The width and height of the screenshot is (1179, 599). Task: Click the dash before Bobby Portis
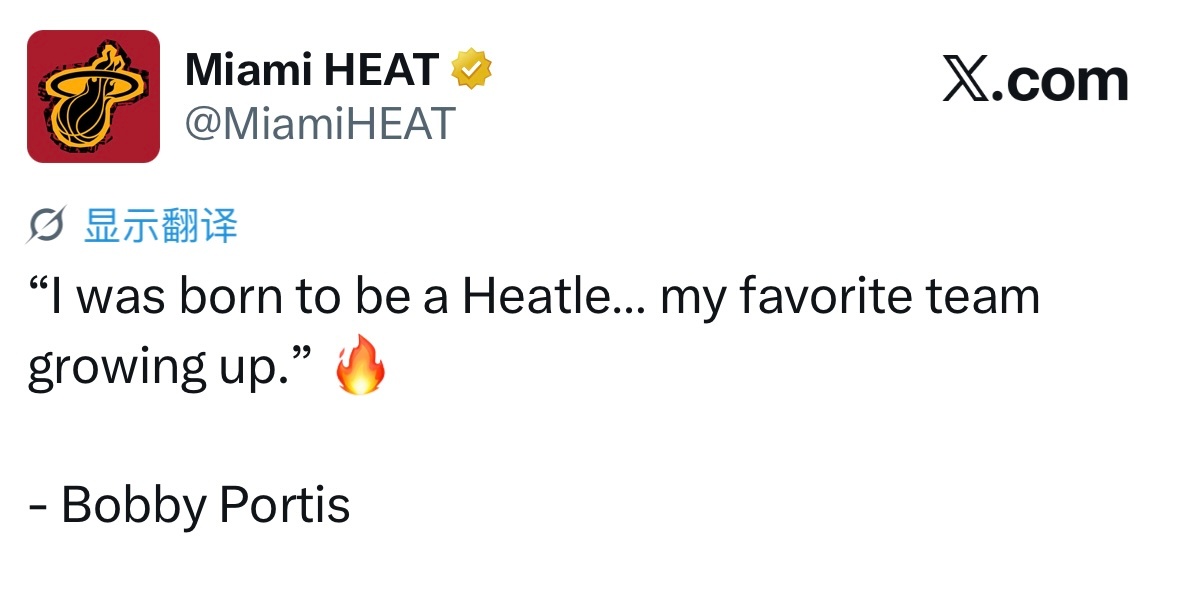click(38, 507)
